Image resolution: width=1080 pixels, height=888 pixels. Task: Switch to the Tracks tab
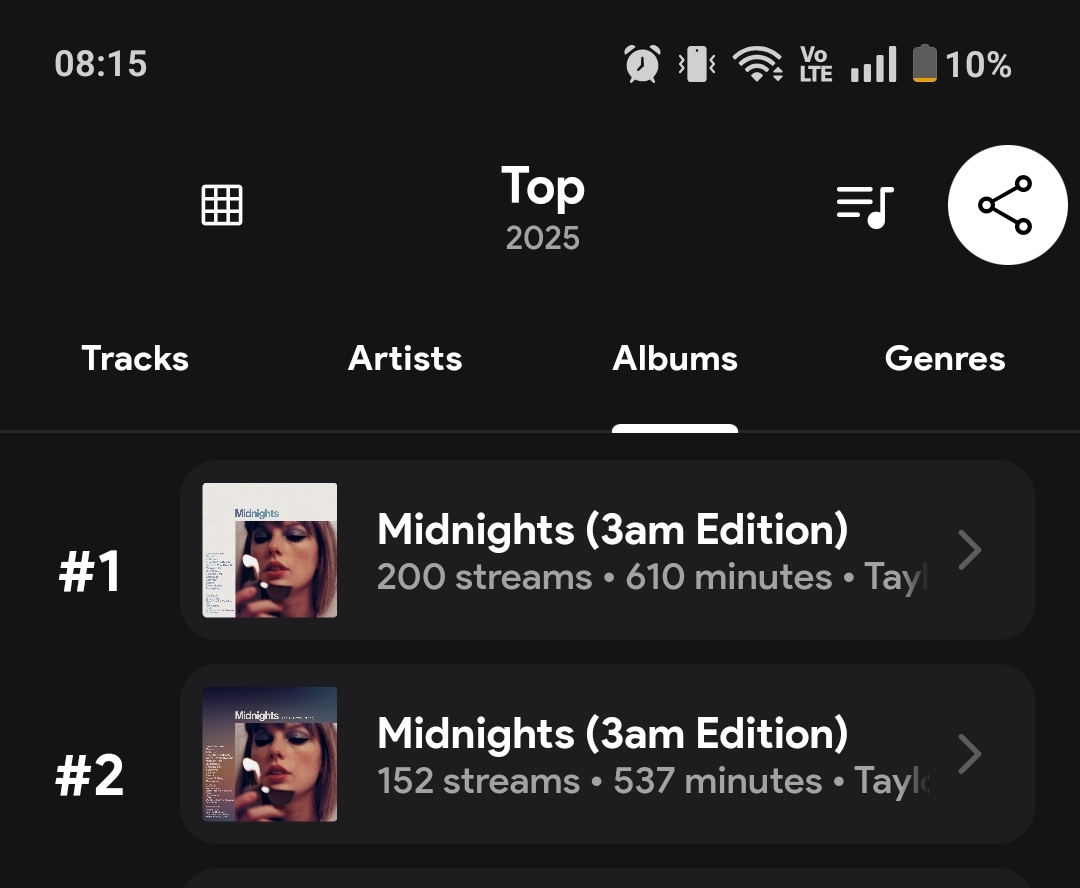135,359
